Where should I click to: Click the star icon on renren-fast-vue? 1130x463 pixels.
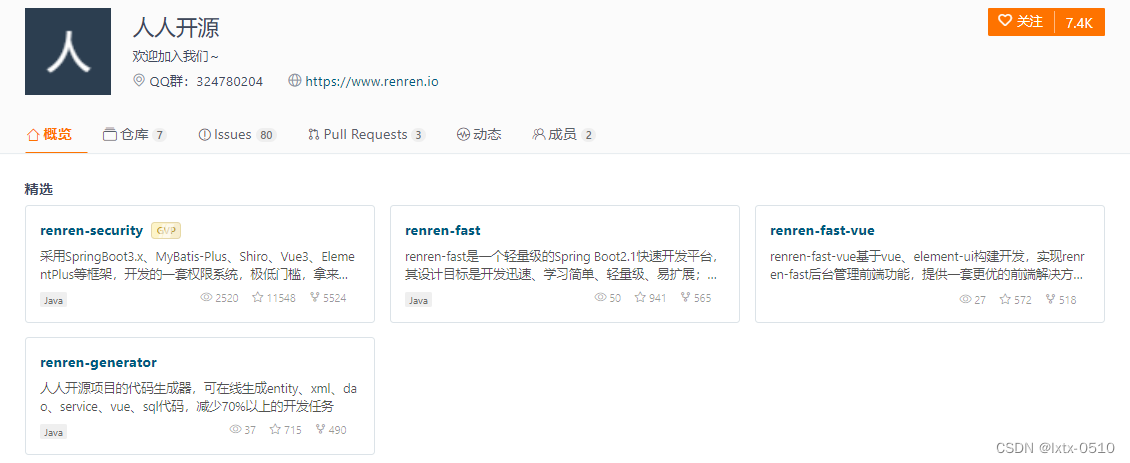point(1005,299)
